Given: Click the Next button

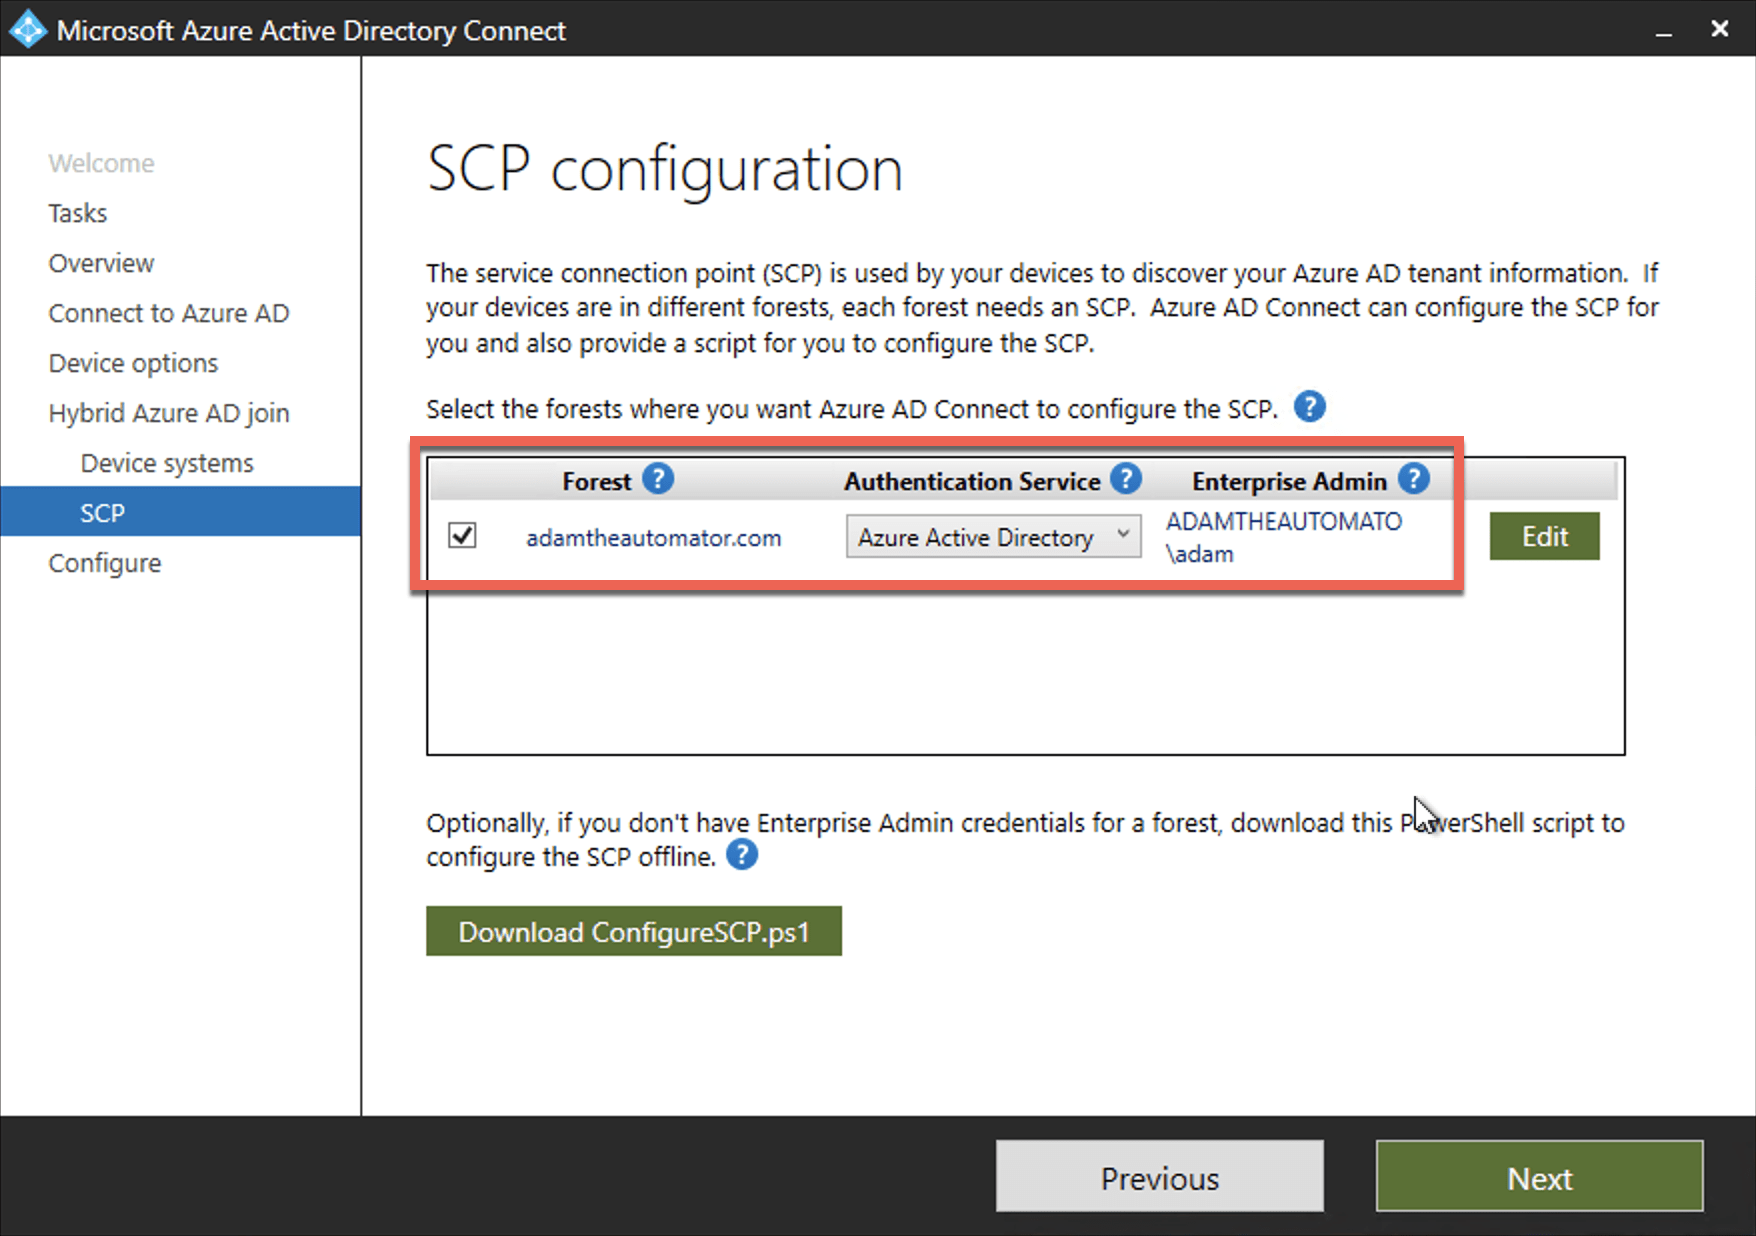Looking at the screenshot, I should (1539, 1177).
